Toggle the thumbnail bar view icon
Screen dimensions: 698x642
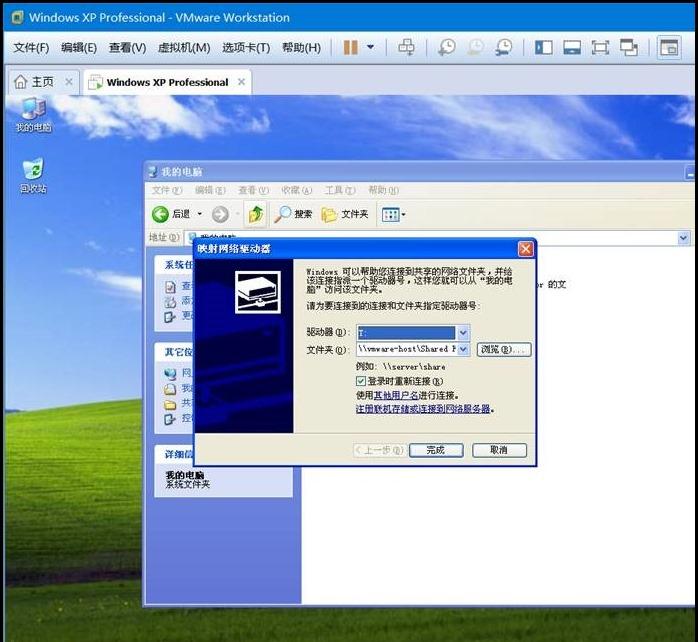tap(572, 47)
